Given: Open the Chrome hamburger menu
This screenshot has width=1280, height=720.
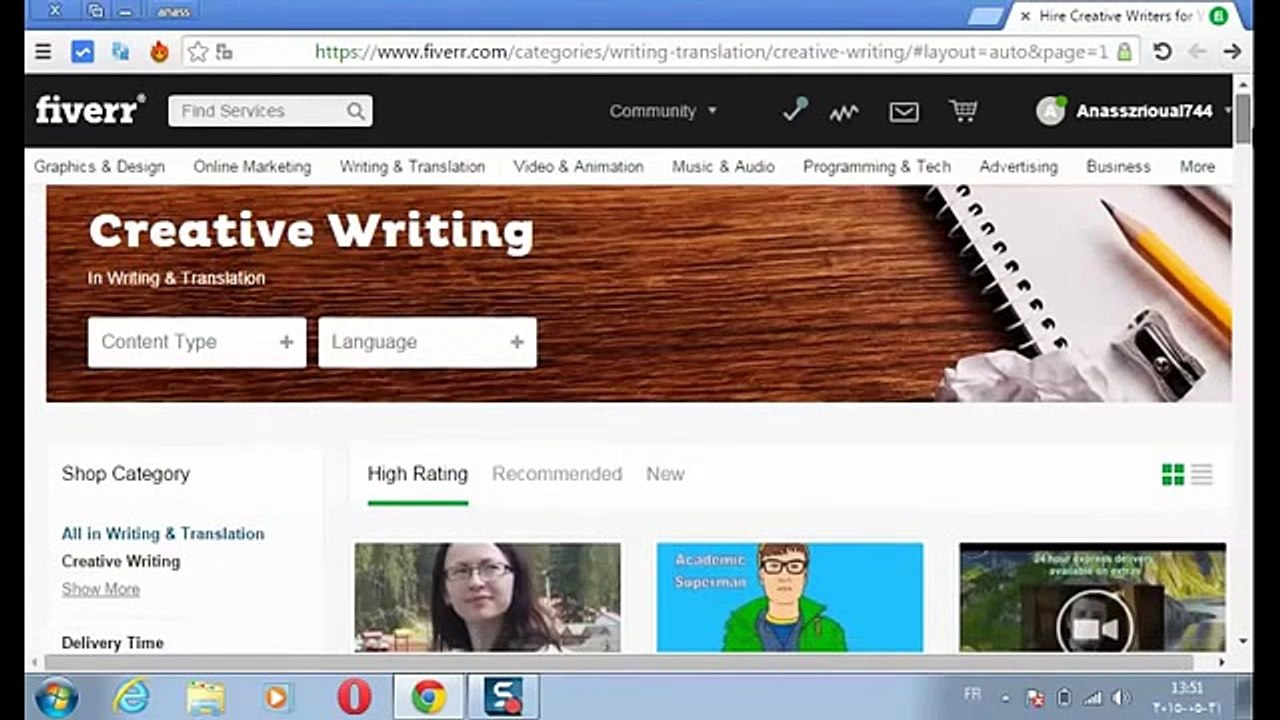Looking at the screenshot, I should [43, 52].
